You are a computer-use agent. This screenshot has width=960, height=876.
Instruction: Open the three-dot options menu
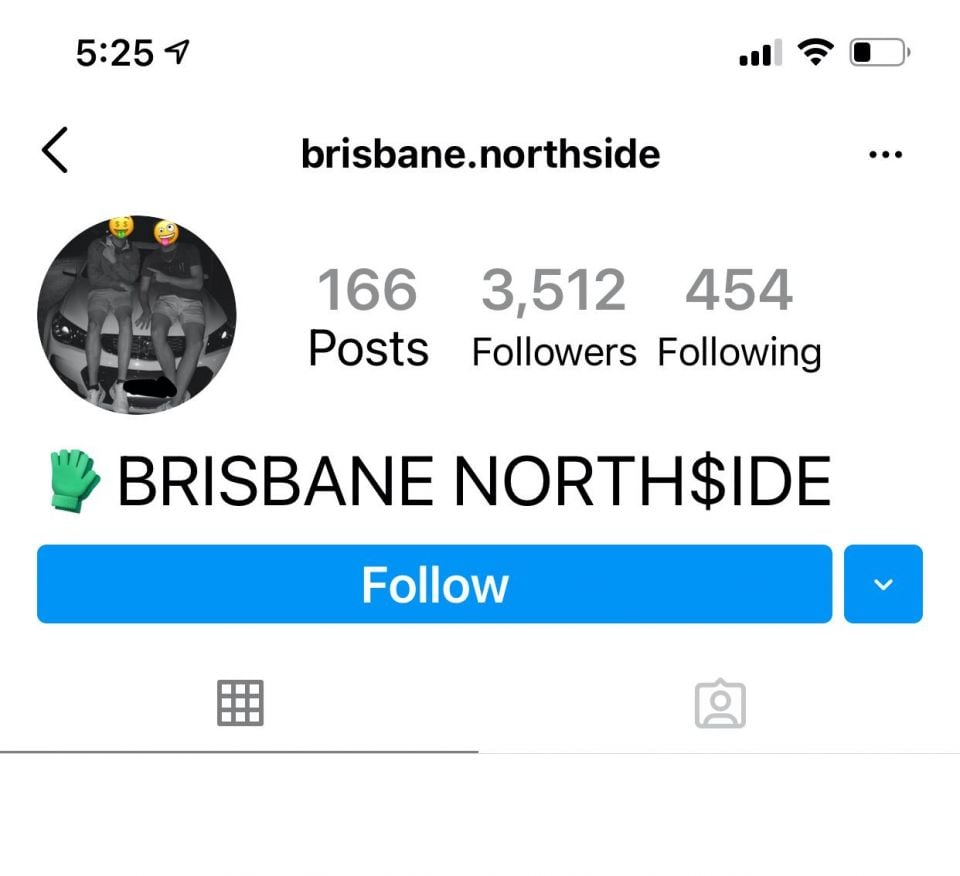point(885,154)
